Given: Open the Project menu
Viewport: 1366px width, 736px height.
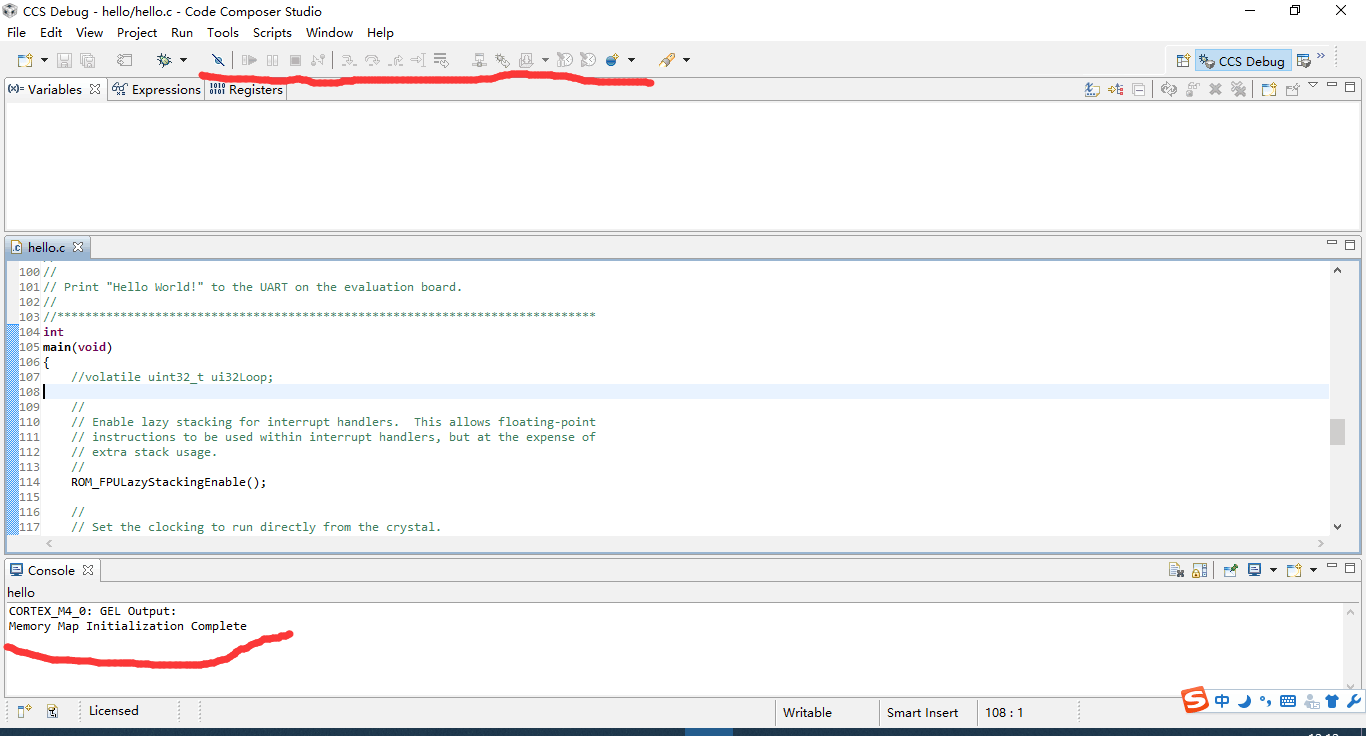Looking at the screenshot, I should 137,33.
